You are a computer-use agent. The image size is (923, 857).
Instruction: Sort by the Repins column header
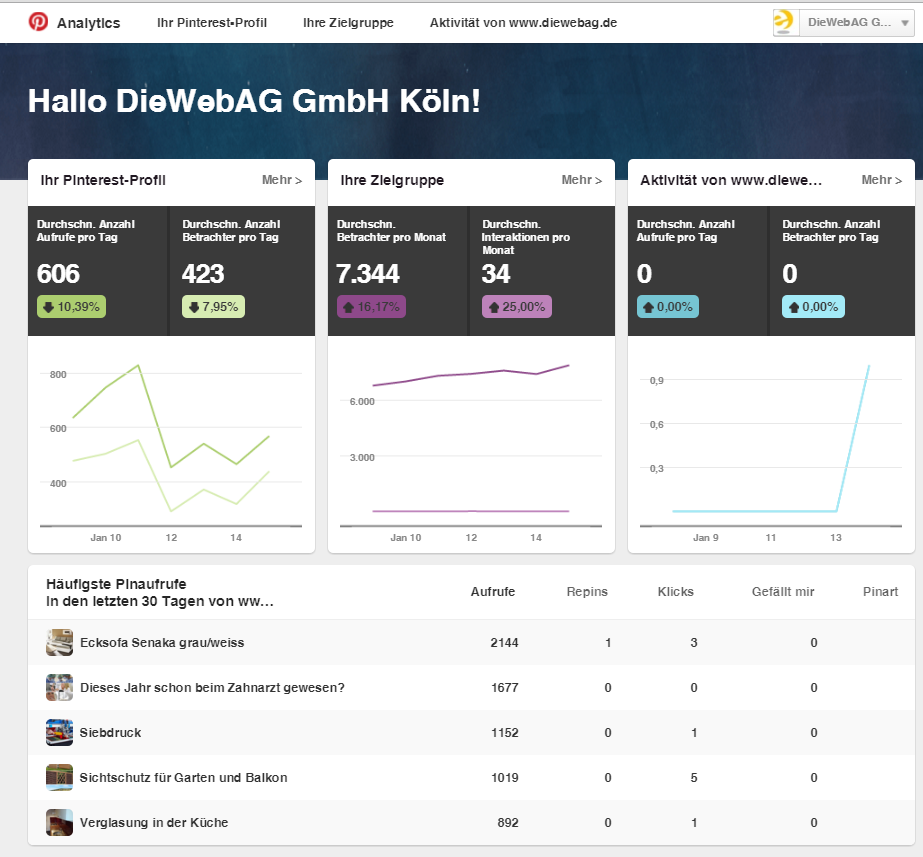(x=587, y=592)
